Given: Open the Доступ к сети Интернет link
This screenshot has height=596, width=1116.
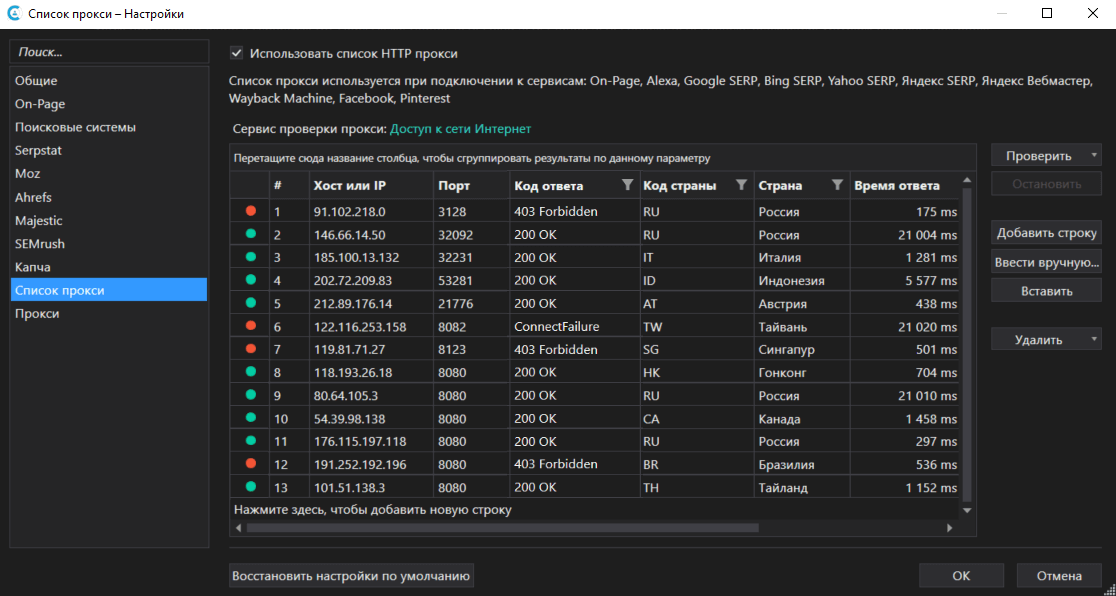Looking at the screenshot, I should [x=460, y=129].
